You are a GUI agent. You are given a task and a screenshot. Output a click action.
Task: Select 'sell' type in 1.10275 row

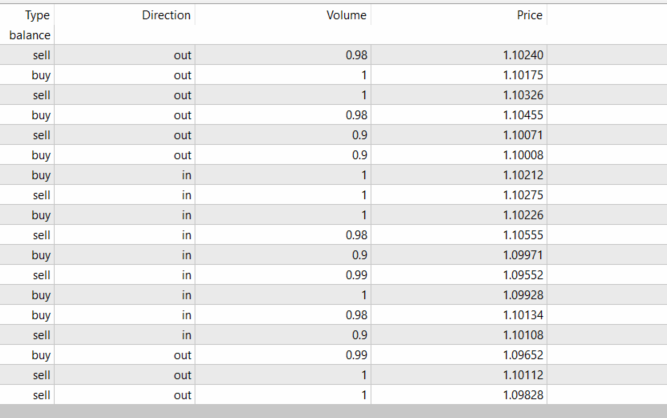[x=42, y=195]
